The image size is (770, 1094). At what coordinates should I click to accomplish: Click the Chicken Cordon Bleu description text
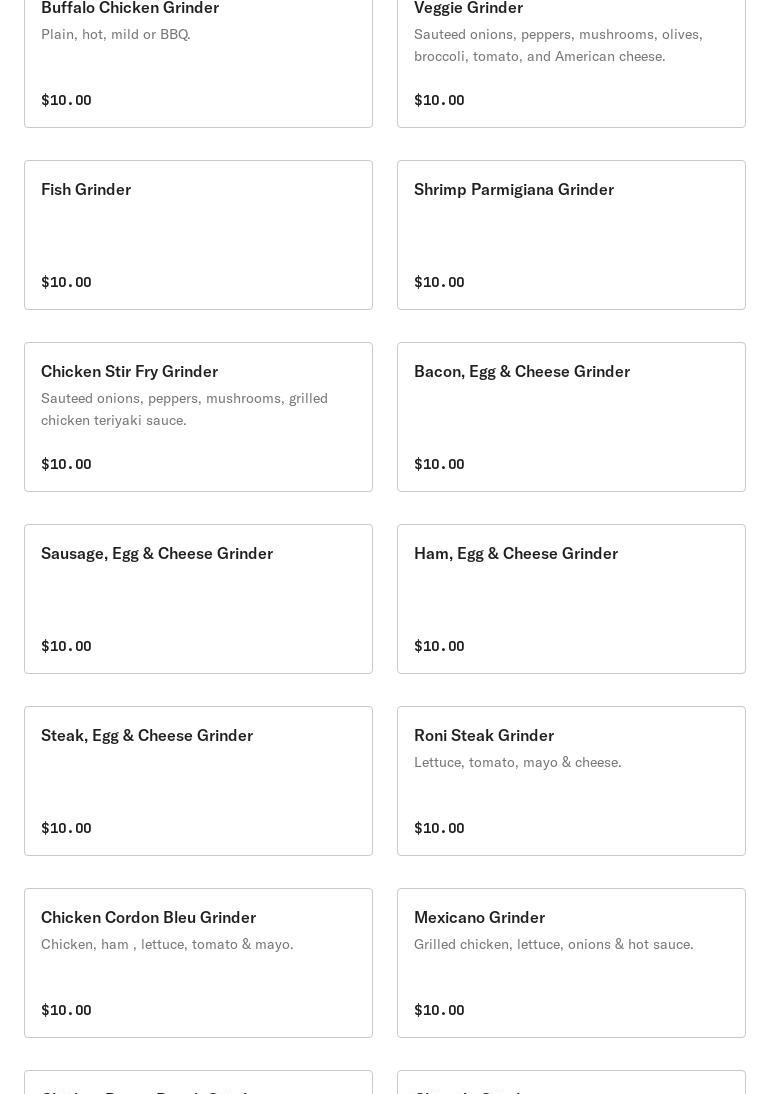(167, 944)
